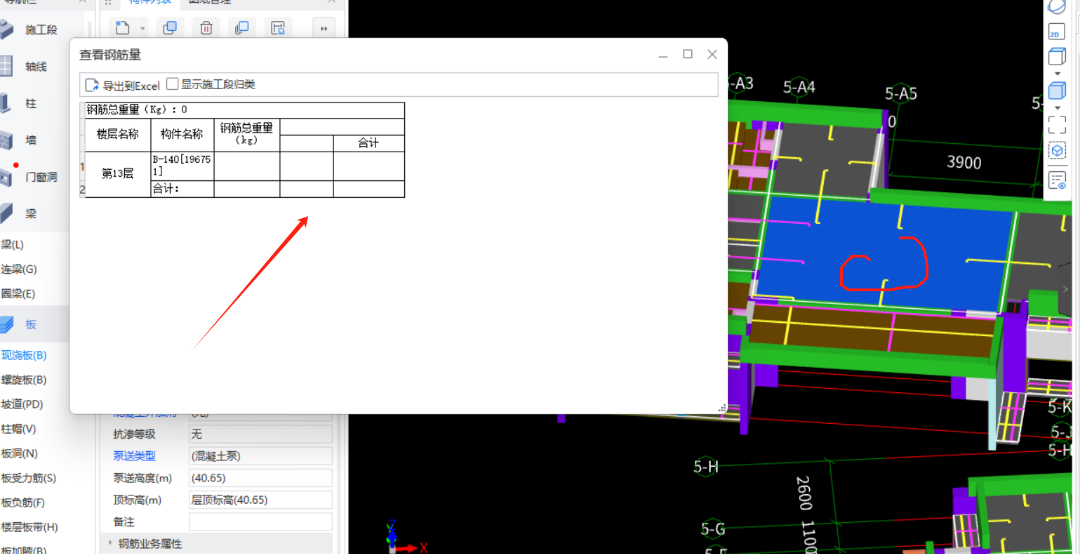
Task: Select the 轴线 grid icon
Action: point(6,67)
